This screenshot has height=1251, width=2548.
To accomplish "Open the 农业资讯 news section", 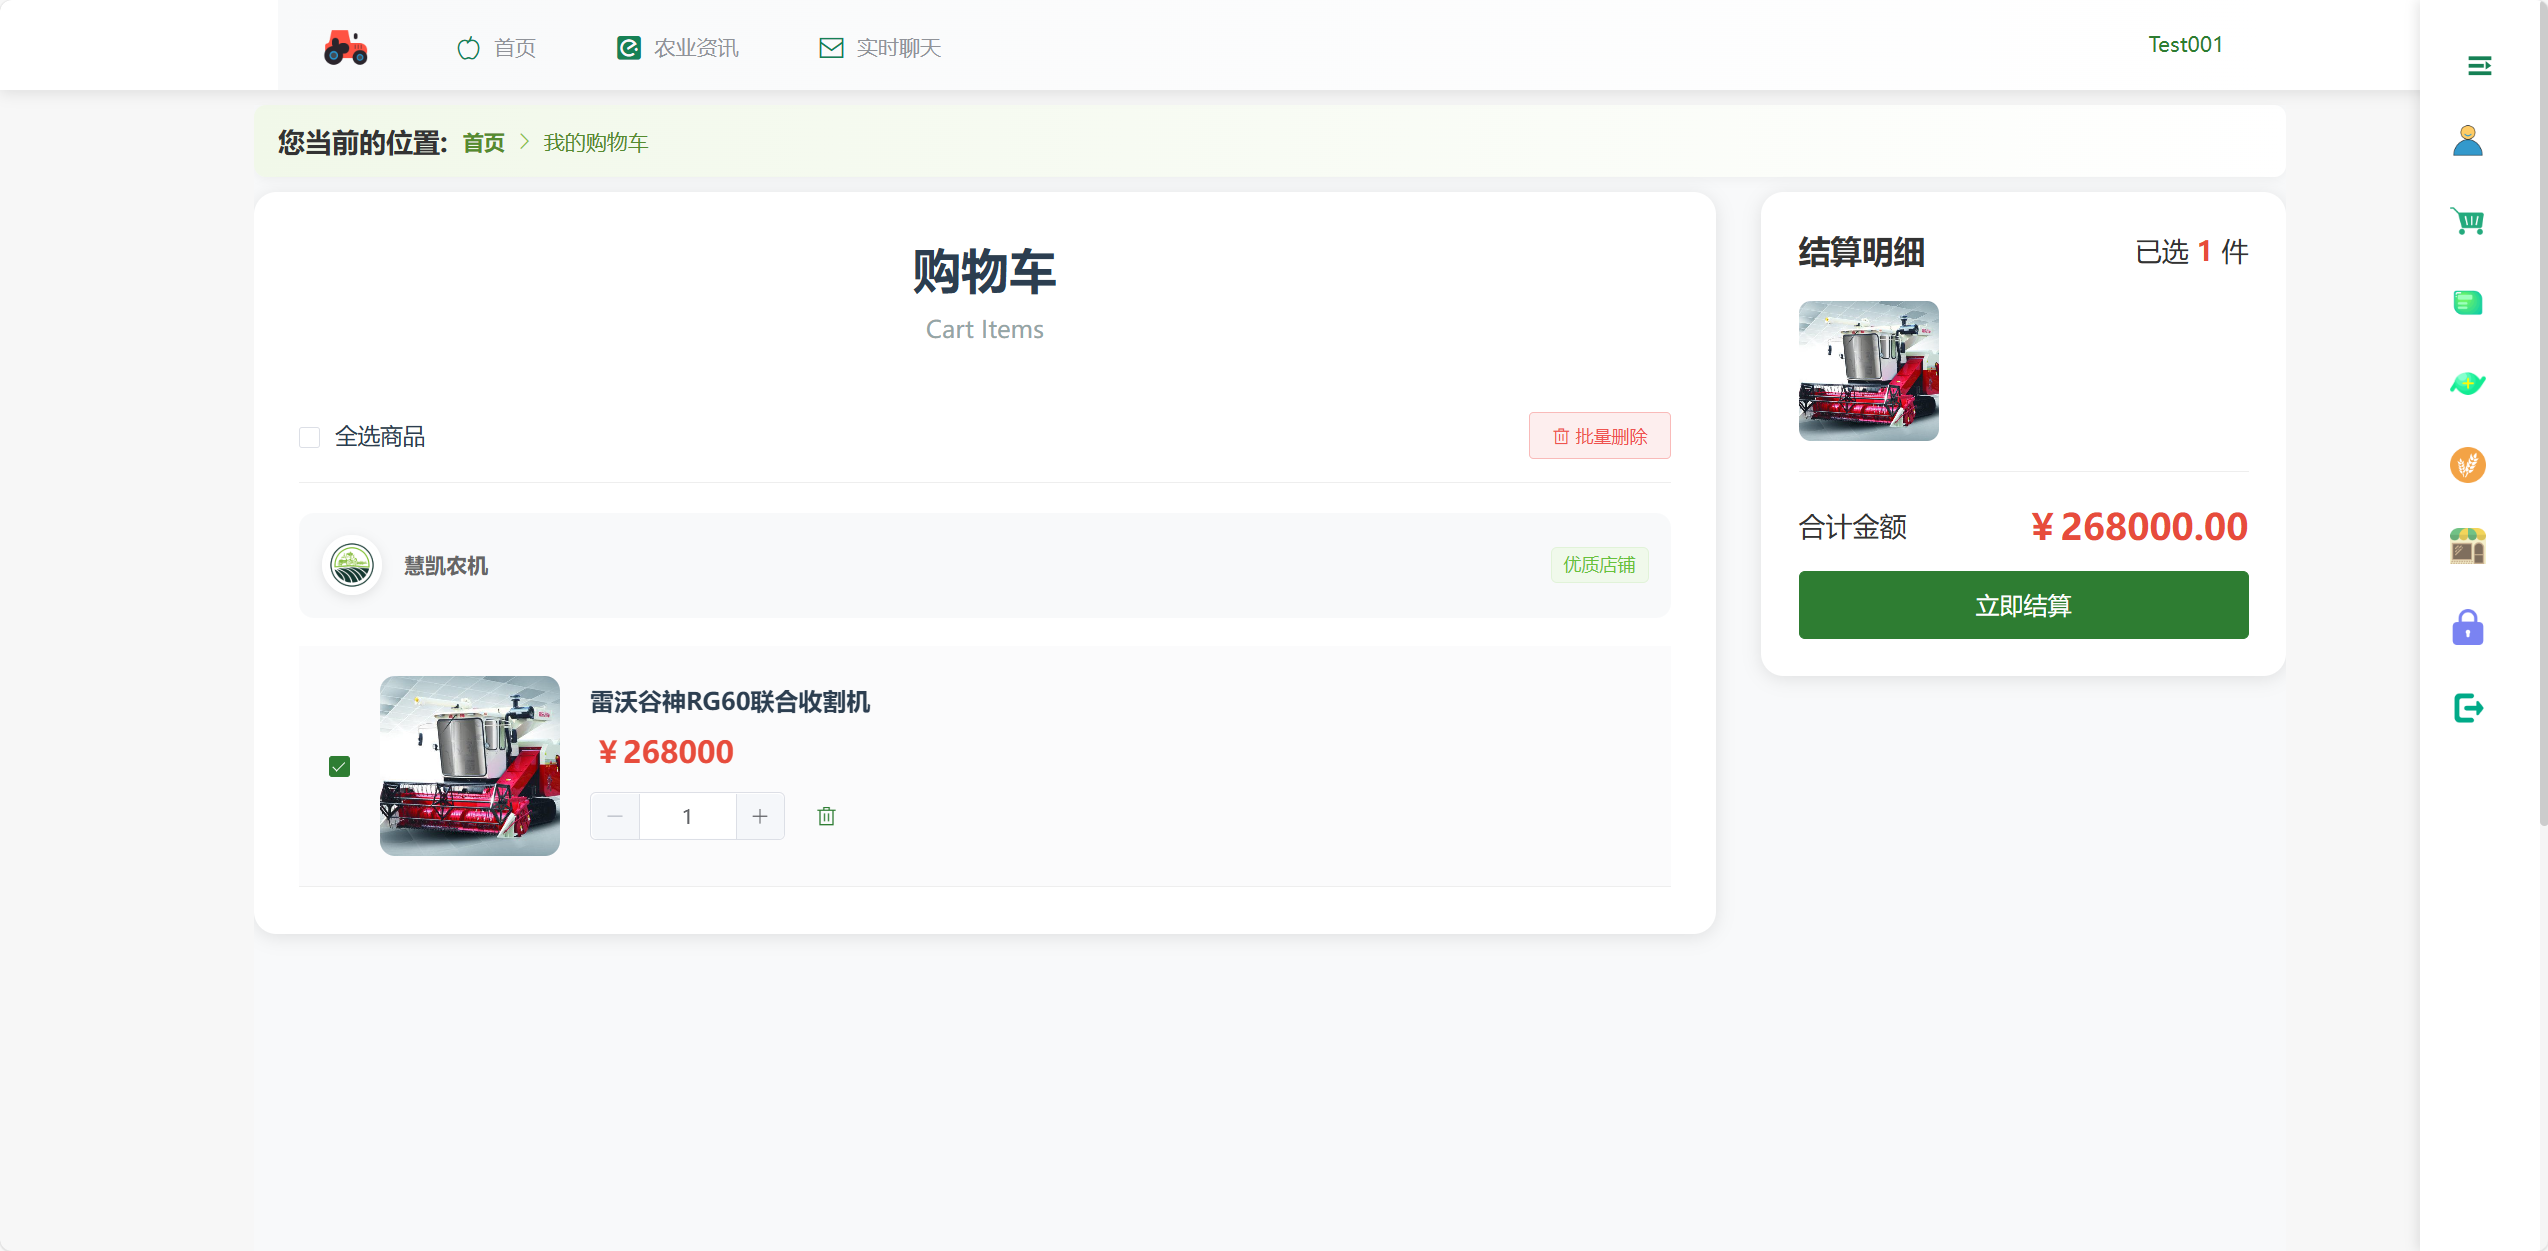I will click(678, 48).
